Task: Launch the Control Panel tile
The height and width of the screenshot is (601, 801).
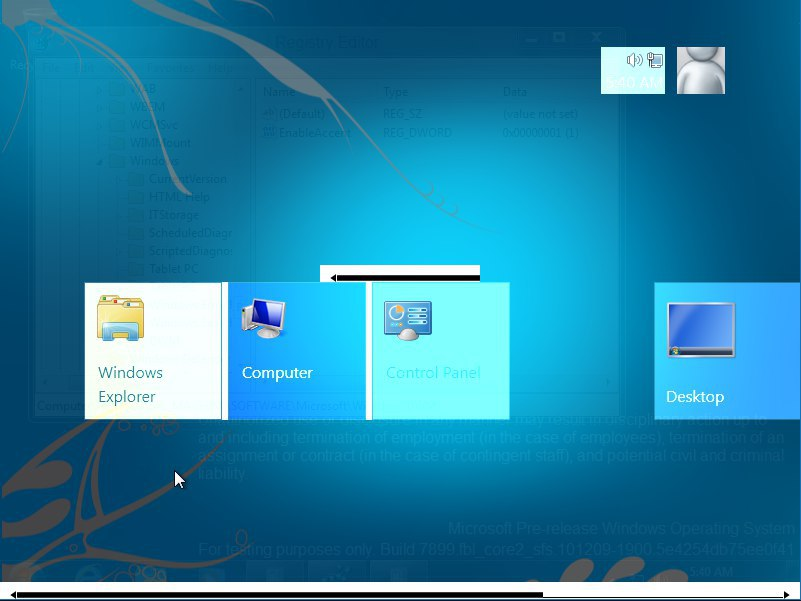Action: tap(441, 351)
